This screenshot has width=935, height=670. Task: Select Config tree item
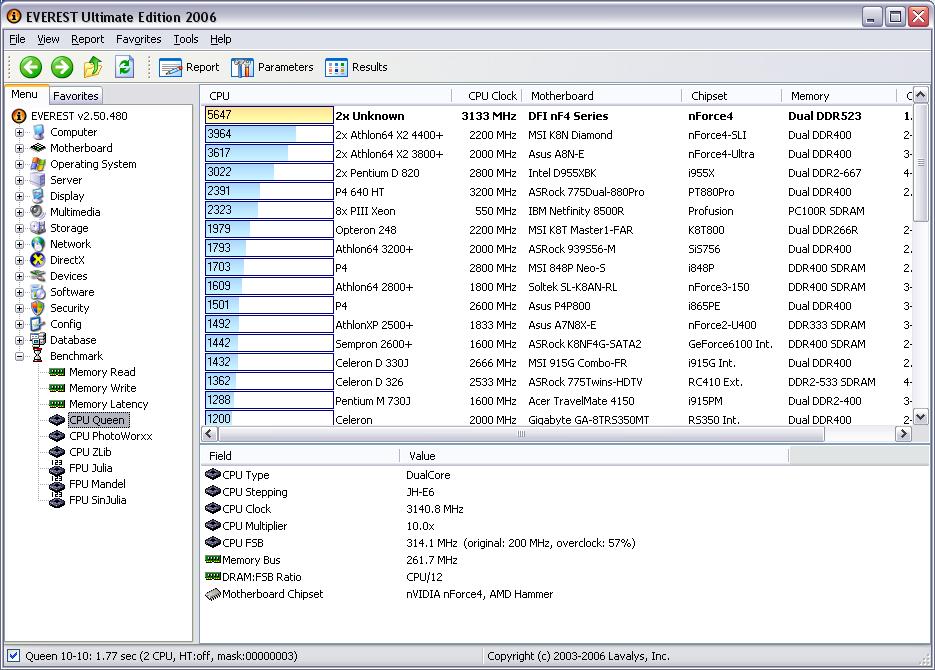click(66, 324)
